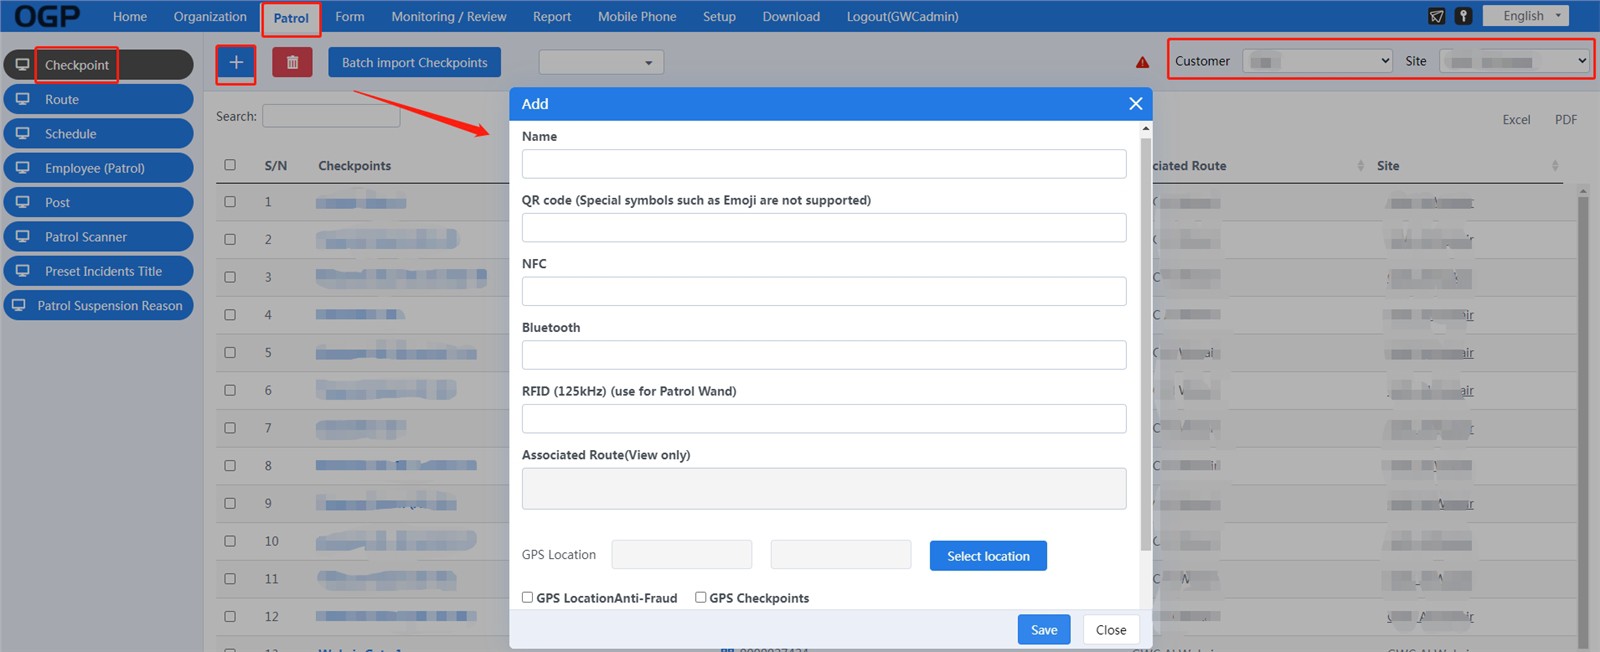
Task: Close the Add dialog with X icon
Action: 1135,104
